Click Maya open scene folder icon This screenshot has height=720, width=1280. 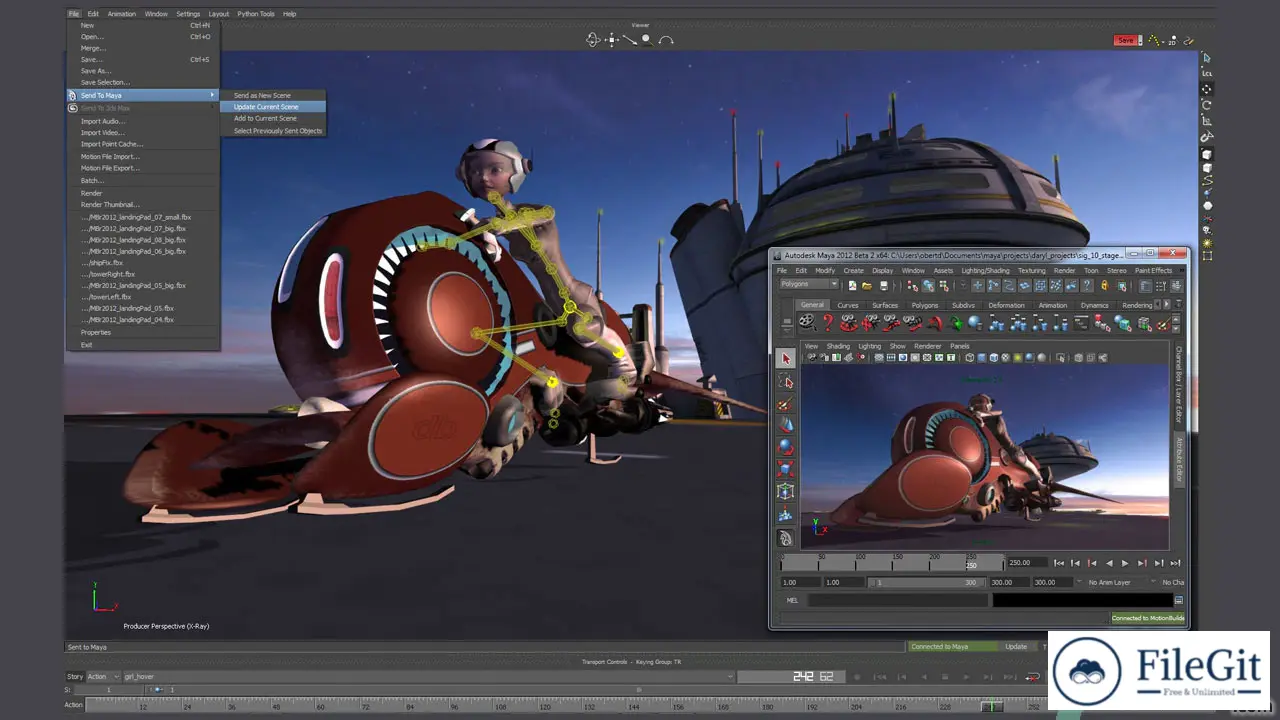point(867,285)
